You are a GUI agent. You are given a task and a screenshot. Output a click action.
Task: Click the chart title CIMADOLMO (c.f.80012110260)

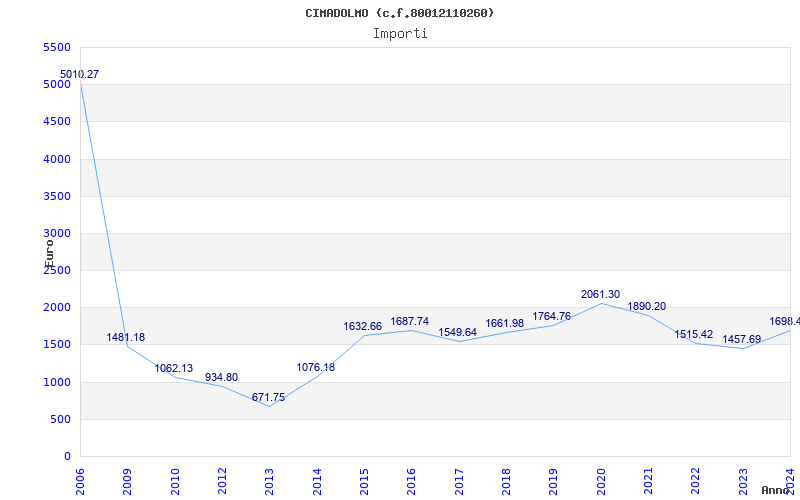[x=399, y=13]
